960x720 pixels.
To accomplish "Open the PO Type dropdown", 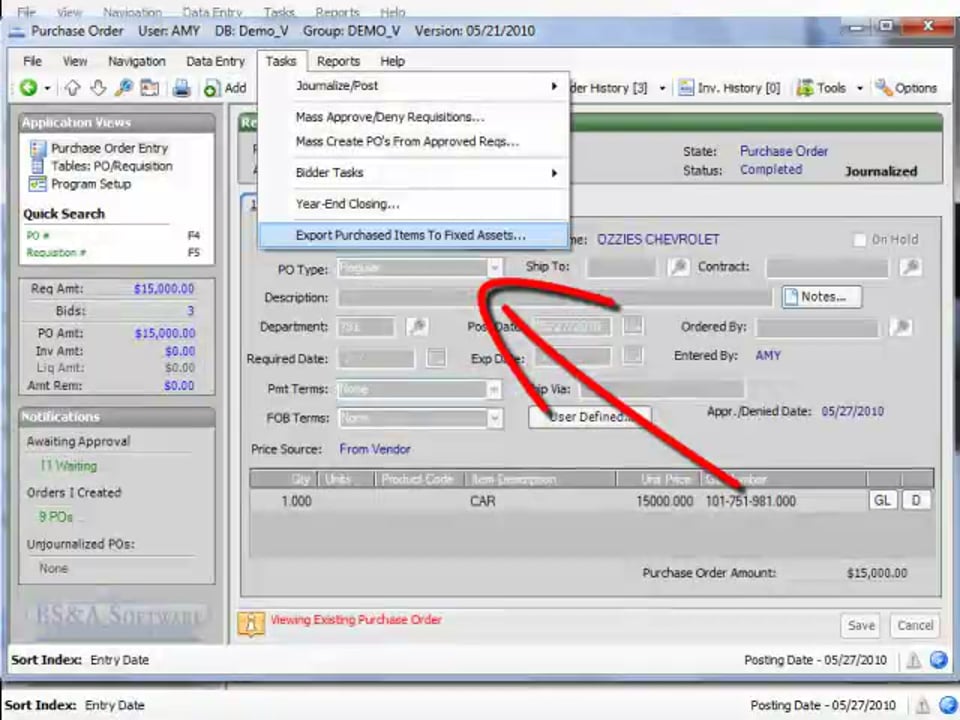I will (495, 268).
